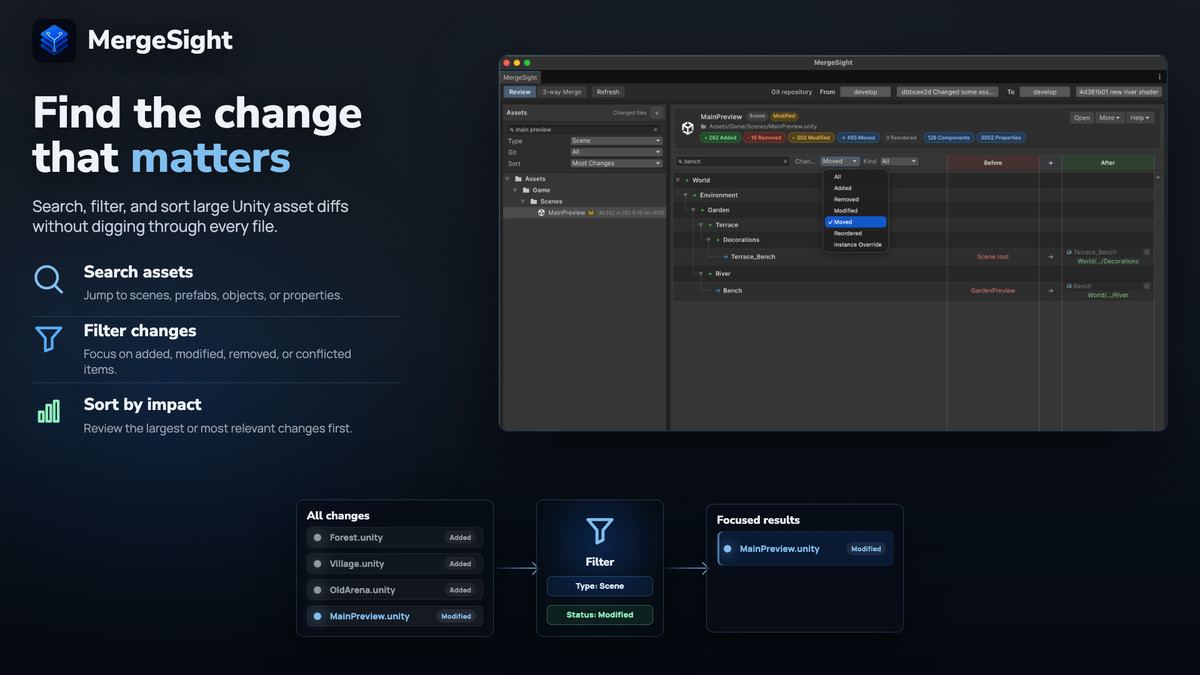Click the circle icon right of Terrace_Bench After cell
The width and height of the screenshot is (1200, 675).
click(x=1147, y=252)
